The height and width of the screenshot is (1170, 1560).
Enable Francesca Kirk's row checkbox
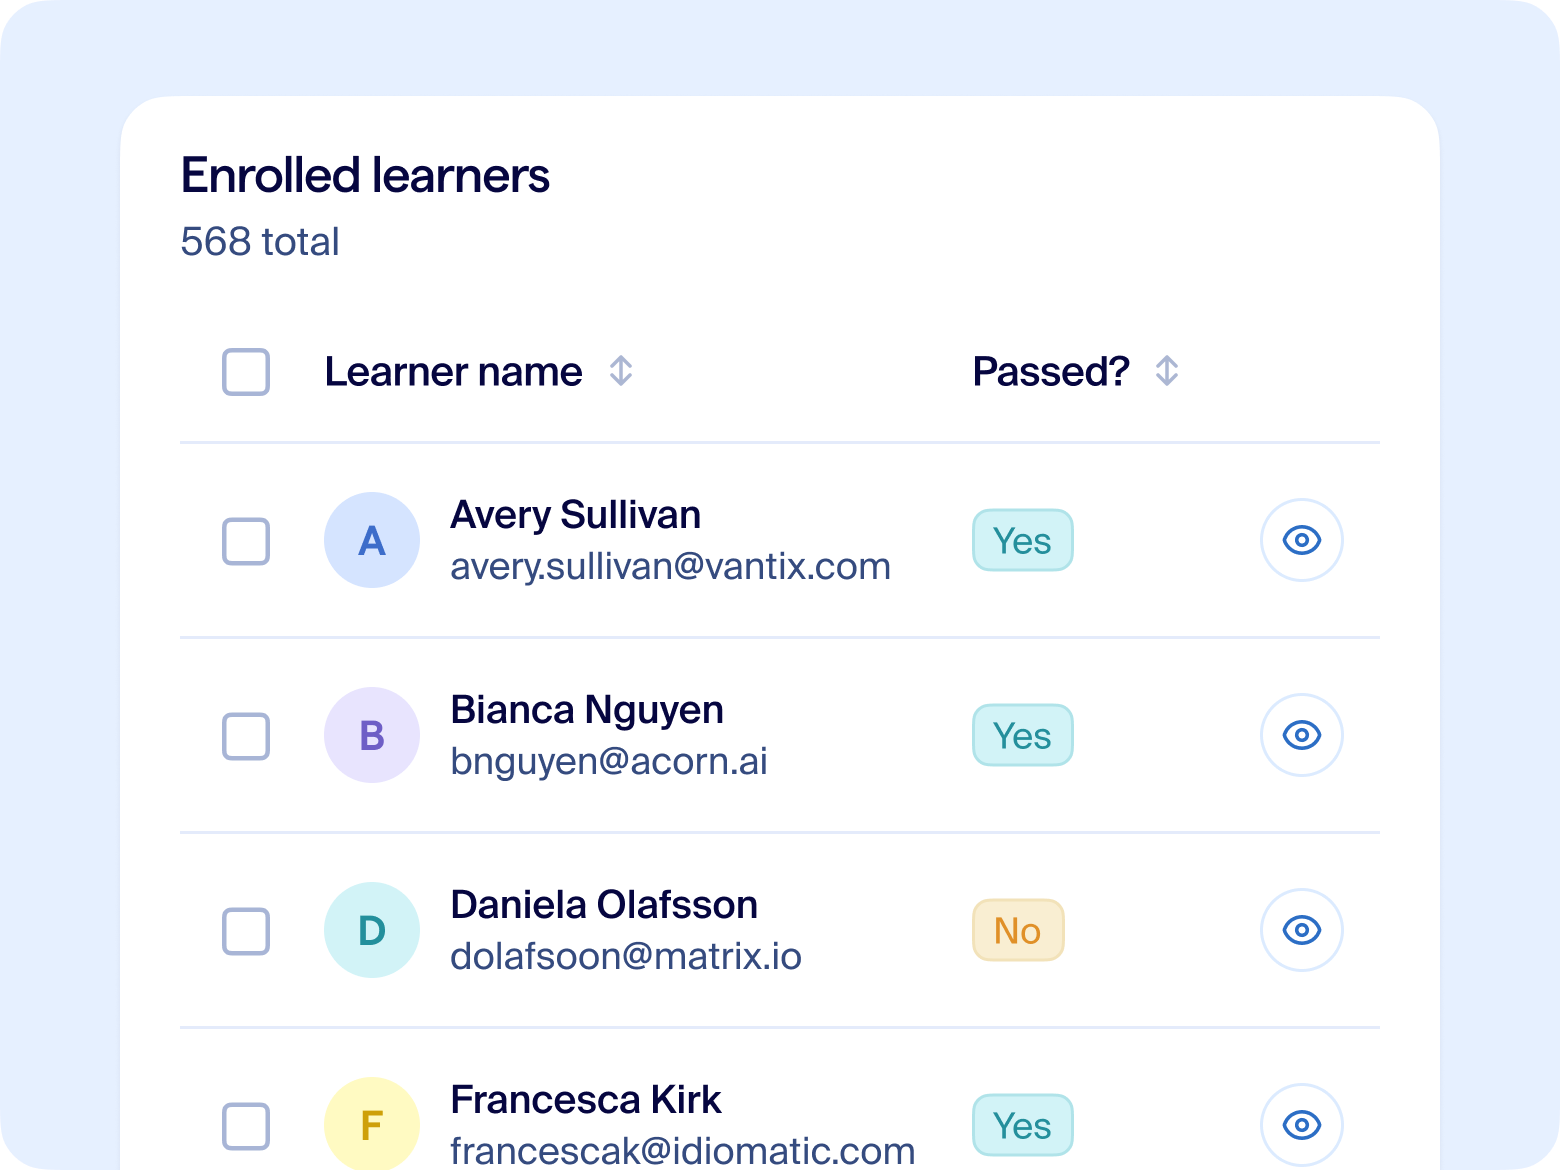pyautogui.click(x=246, y=1126)
